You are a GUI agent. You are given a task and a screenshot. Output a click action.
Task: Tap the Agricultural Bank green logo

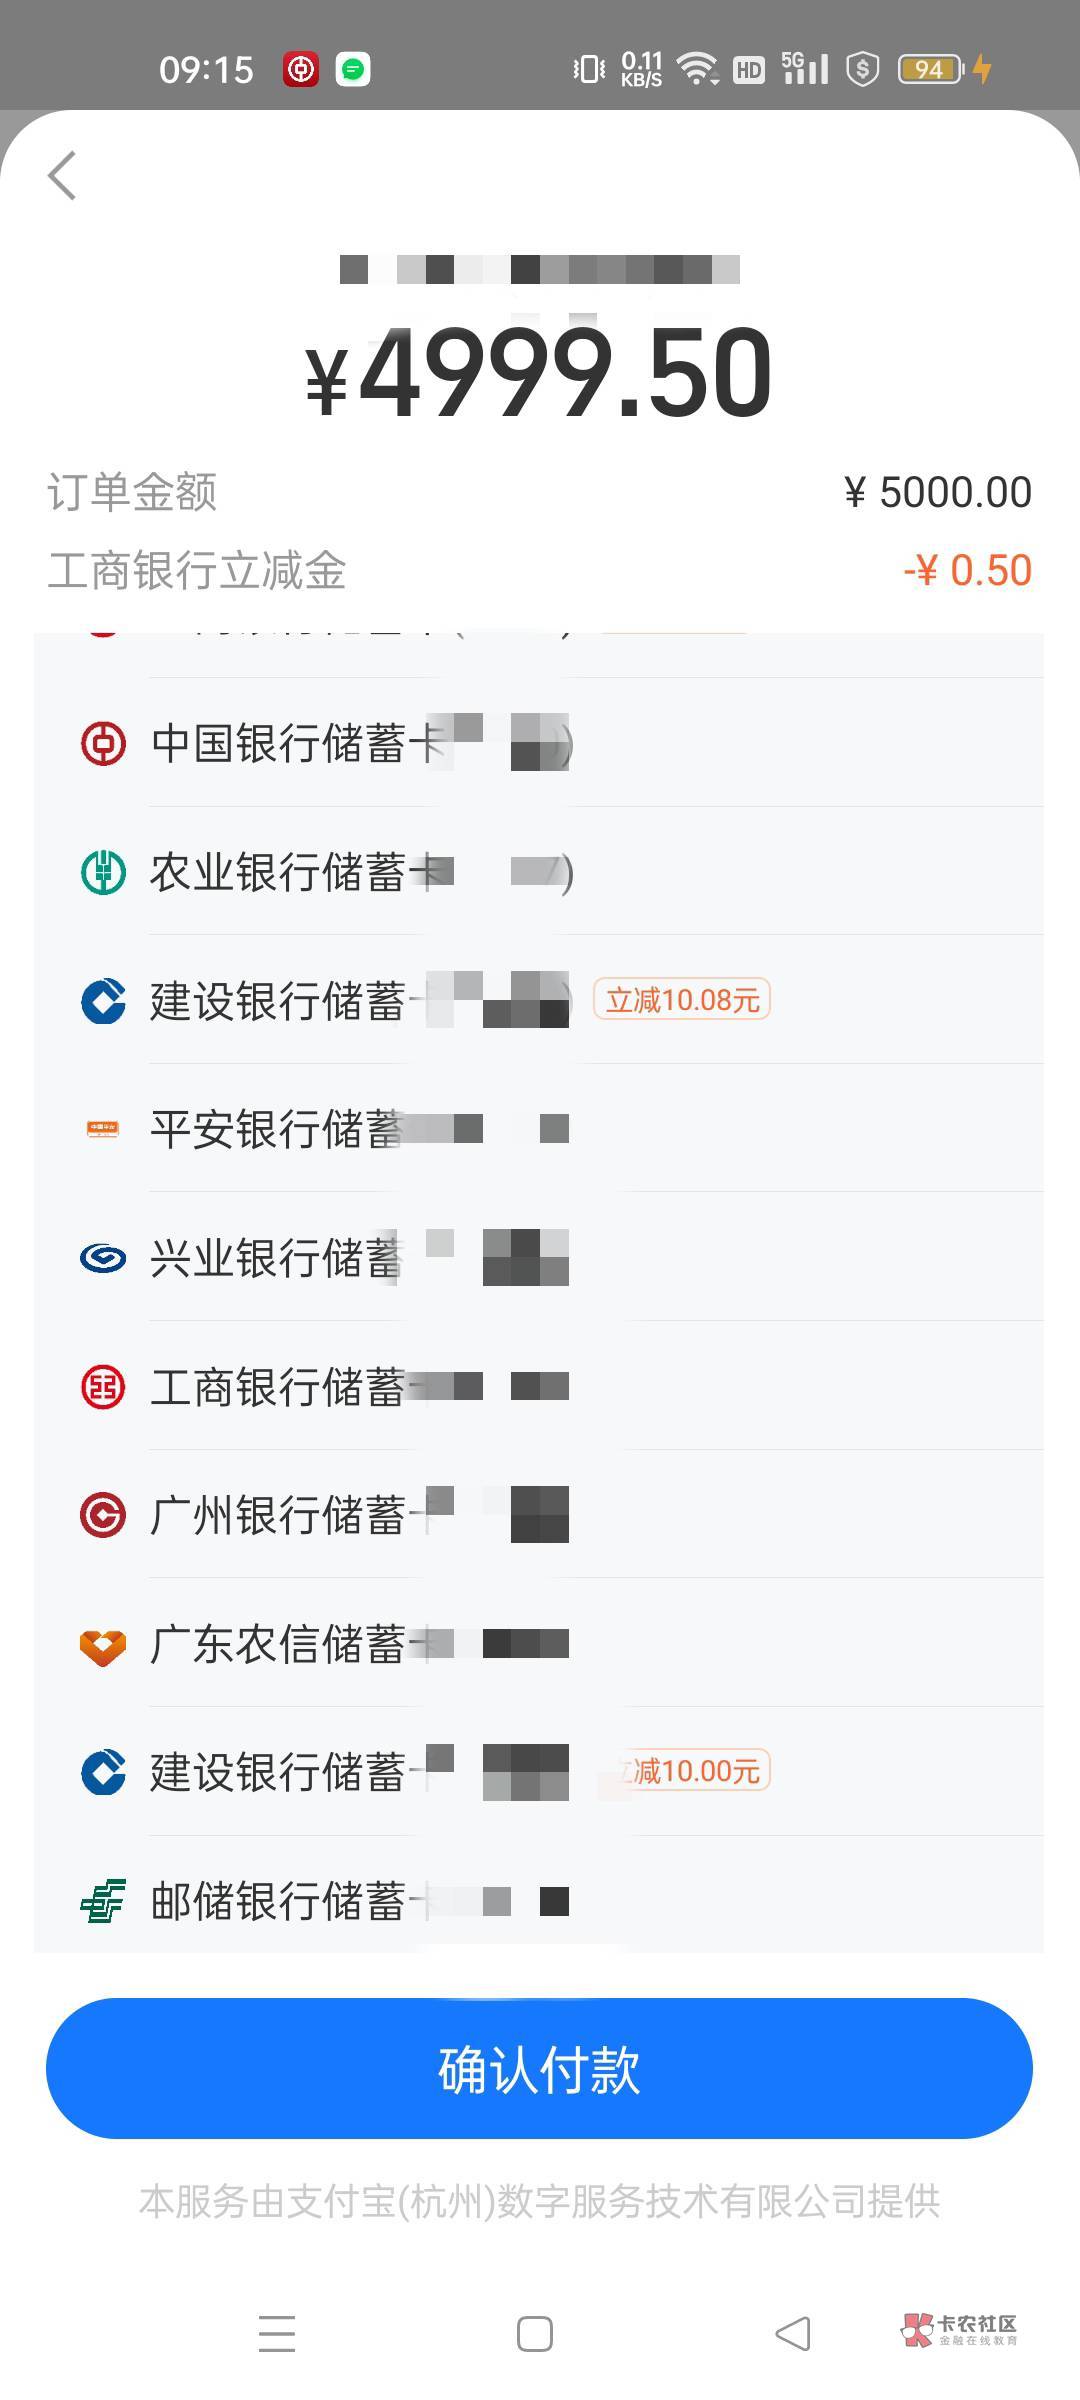(103, 872)
